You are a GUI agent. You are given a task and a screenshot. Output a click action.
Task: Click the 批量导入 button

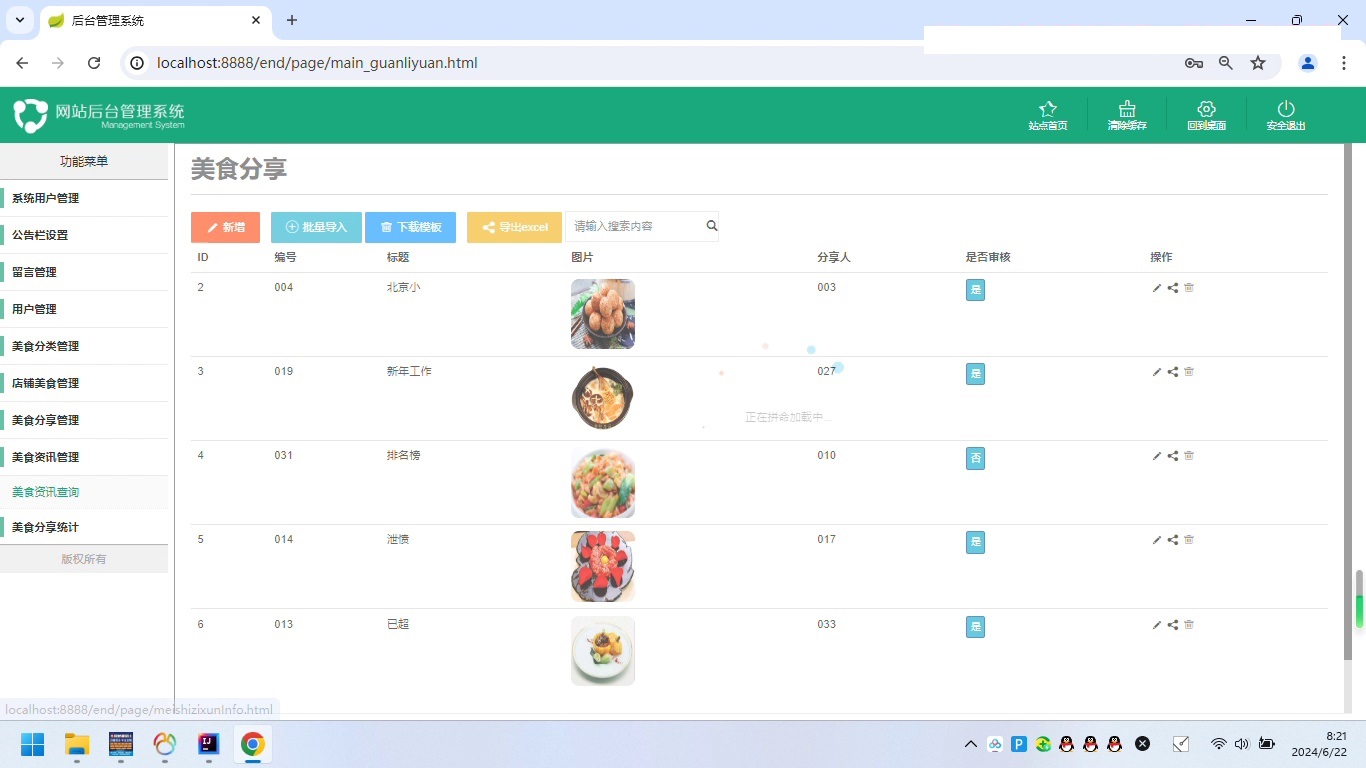[x=316, y=227]
